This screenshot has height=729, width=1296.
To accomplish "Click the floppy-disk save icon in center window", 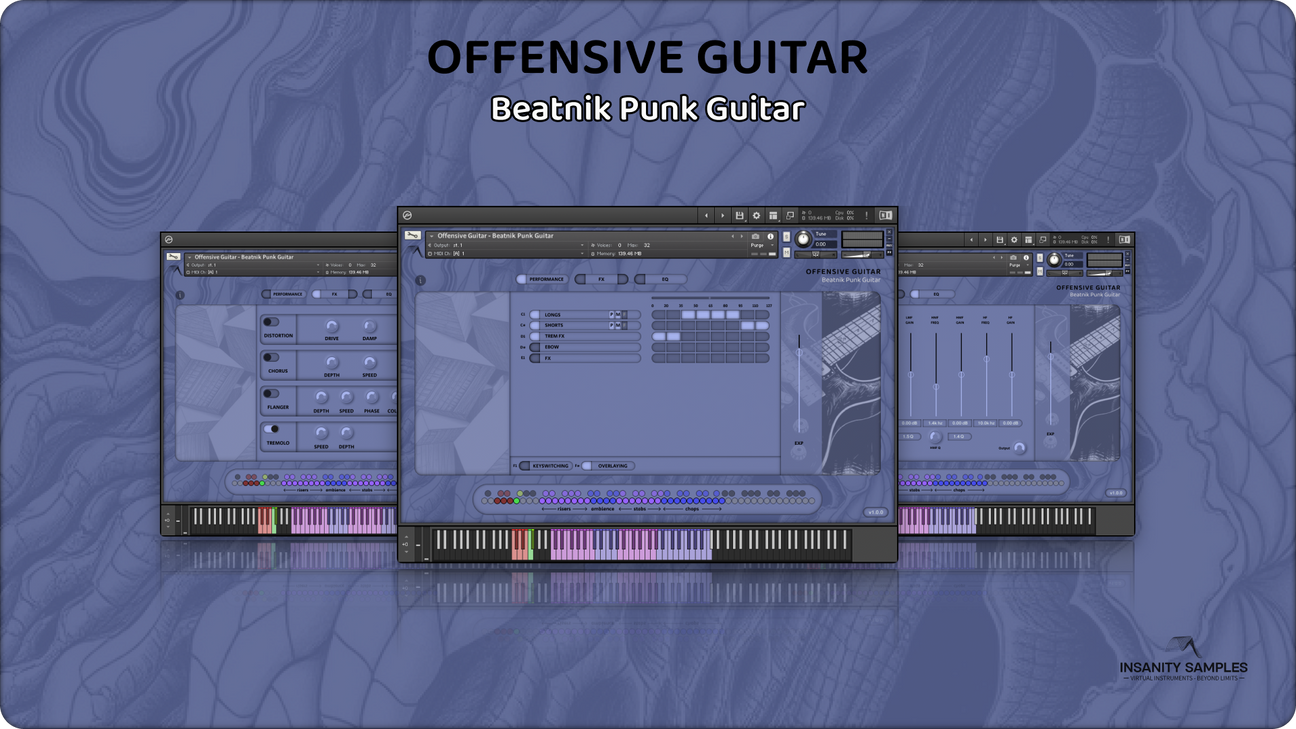I will click(739, 215).
